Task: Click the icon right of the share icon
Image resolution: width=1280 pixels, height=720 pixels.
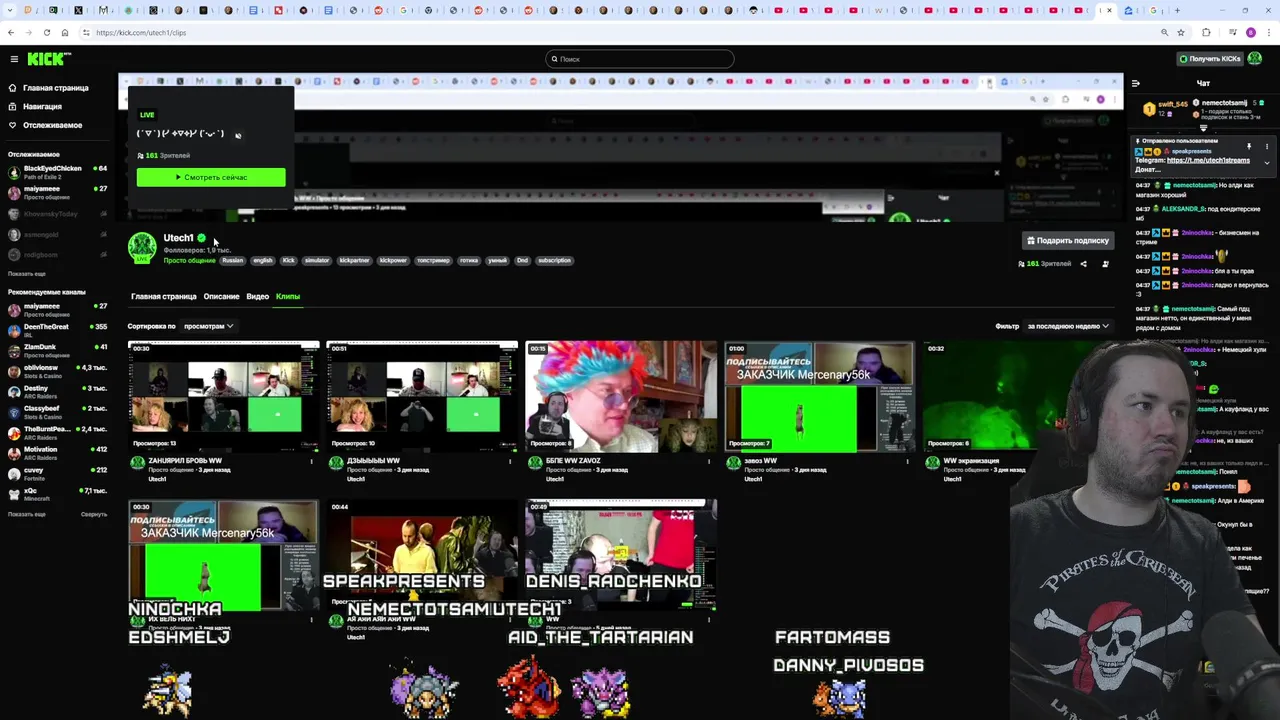Action: (1105, 264)
